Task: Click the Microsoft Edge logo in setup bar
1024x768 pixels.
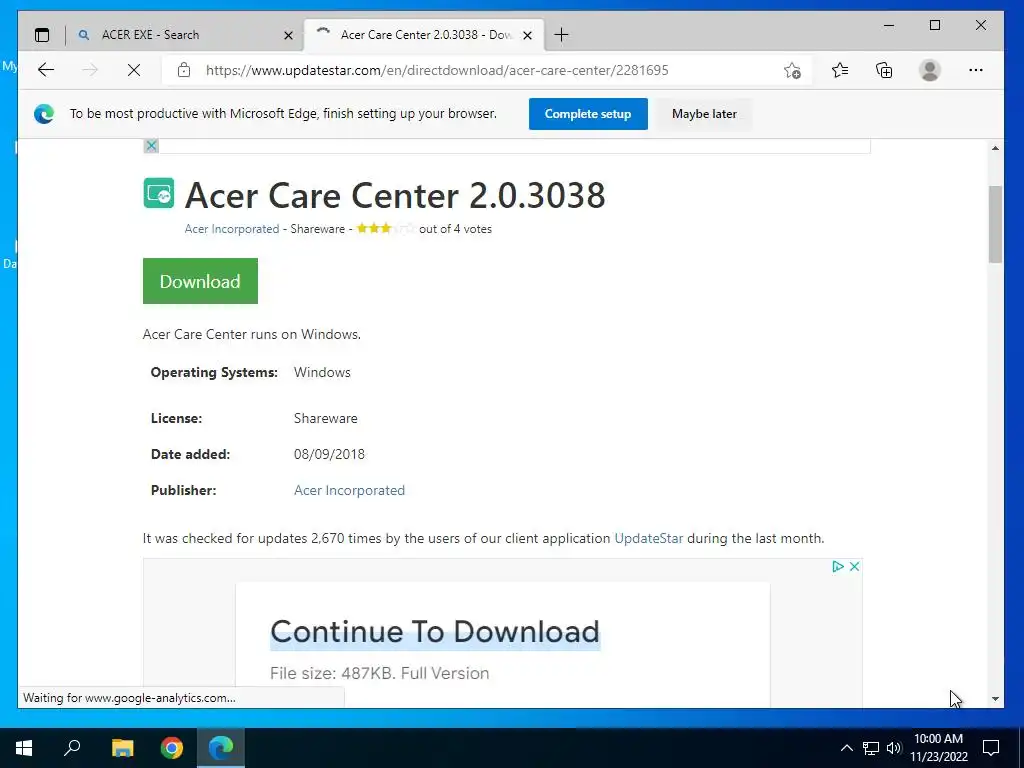Action: 44,114
